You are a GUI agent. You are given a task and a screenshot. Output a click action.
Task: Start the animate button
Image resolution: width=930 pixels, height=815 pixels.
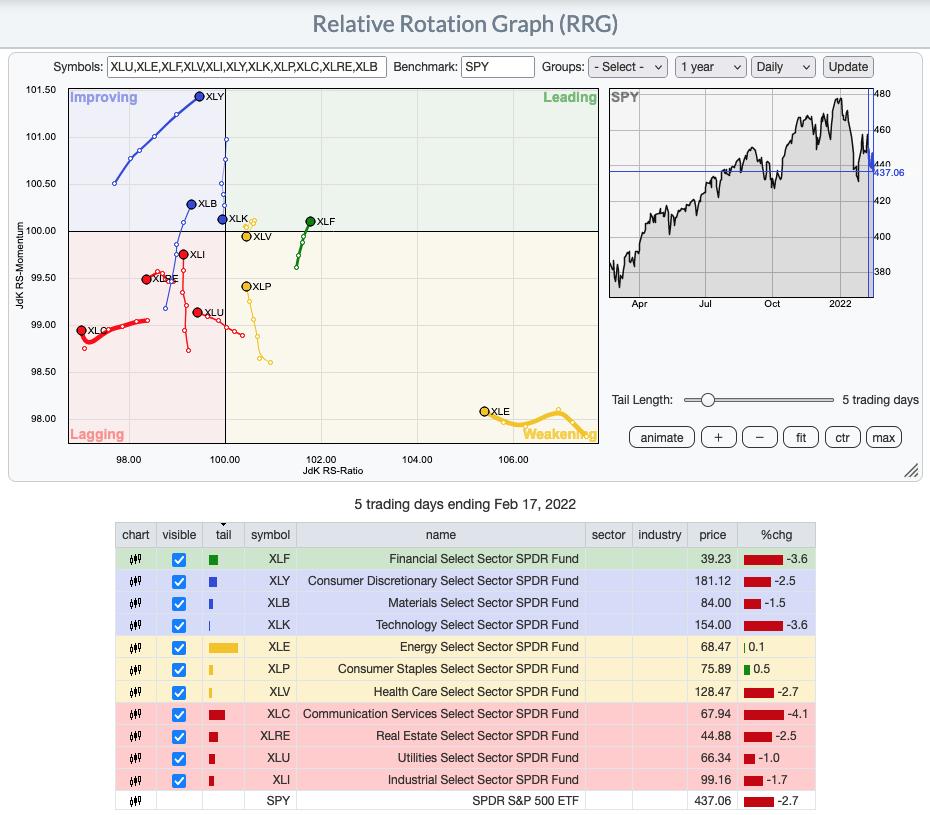[x=661, y=438]
